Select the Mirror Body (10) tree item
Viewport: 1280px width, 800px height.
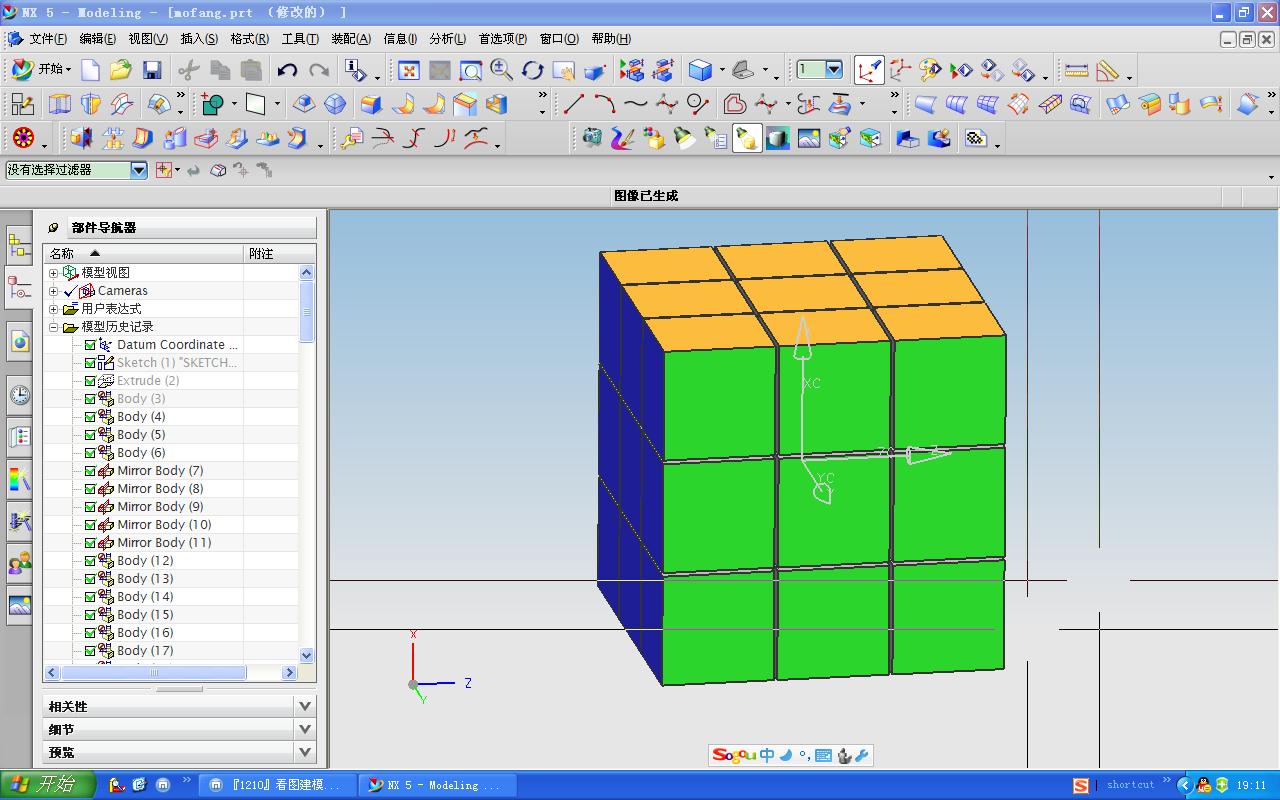(x=164, y=525)
